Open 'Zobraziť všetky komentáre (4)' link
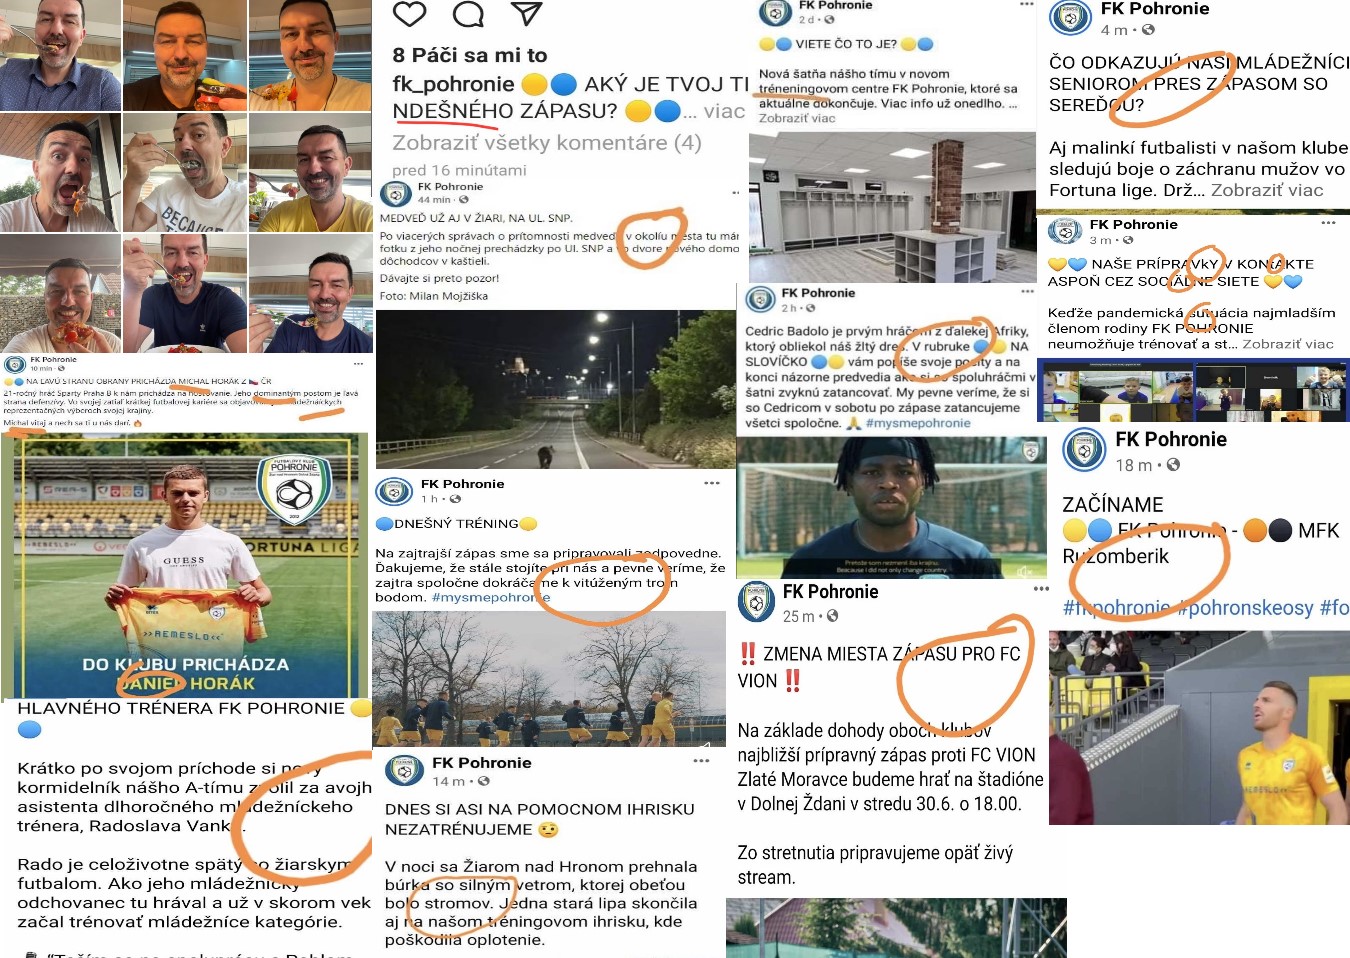The width and height of the screenshot is (1350, 958). [547, 143]
